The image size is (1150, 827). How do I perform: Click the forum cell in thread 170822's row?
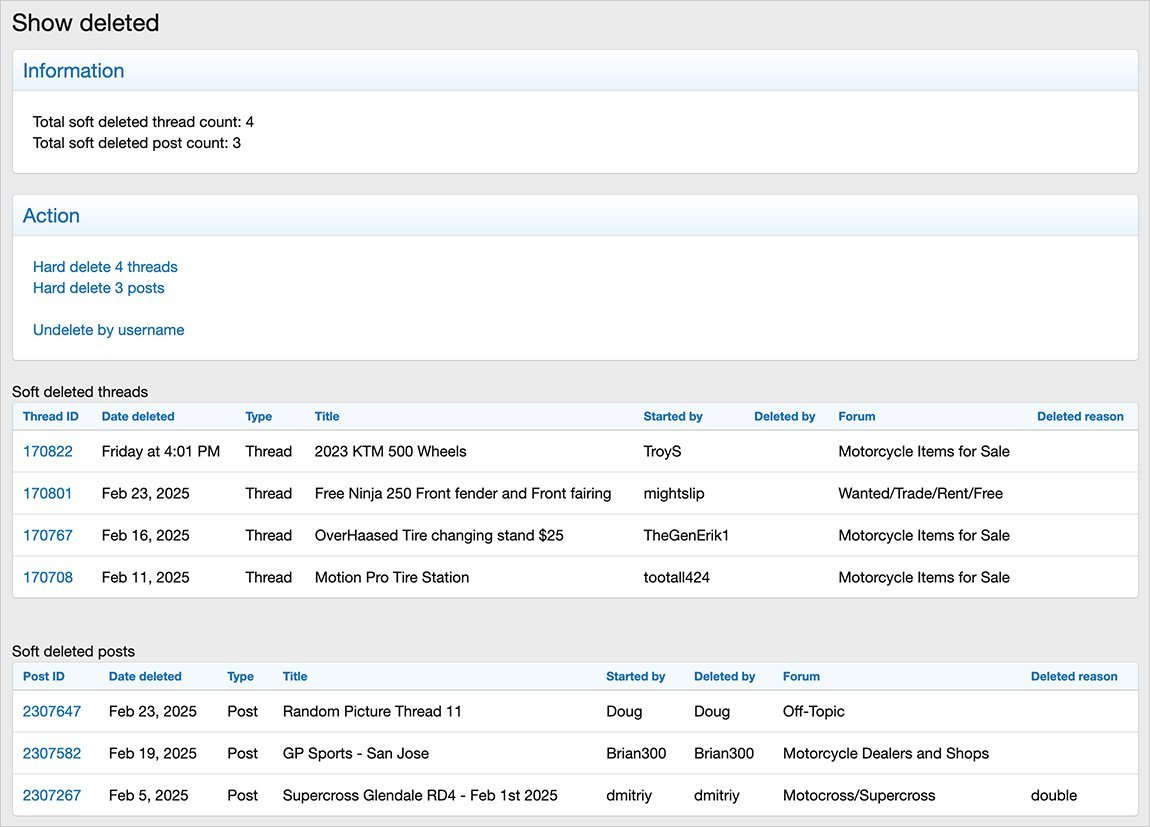(924, 452)
